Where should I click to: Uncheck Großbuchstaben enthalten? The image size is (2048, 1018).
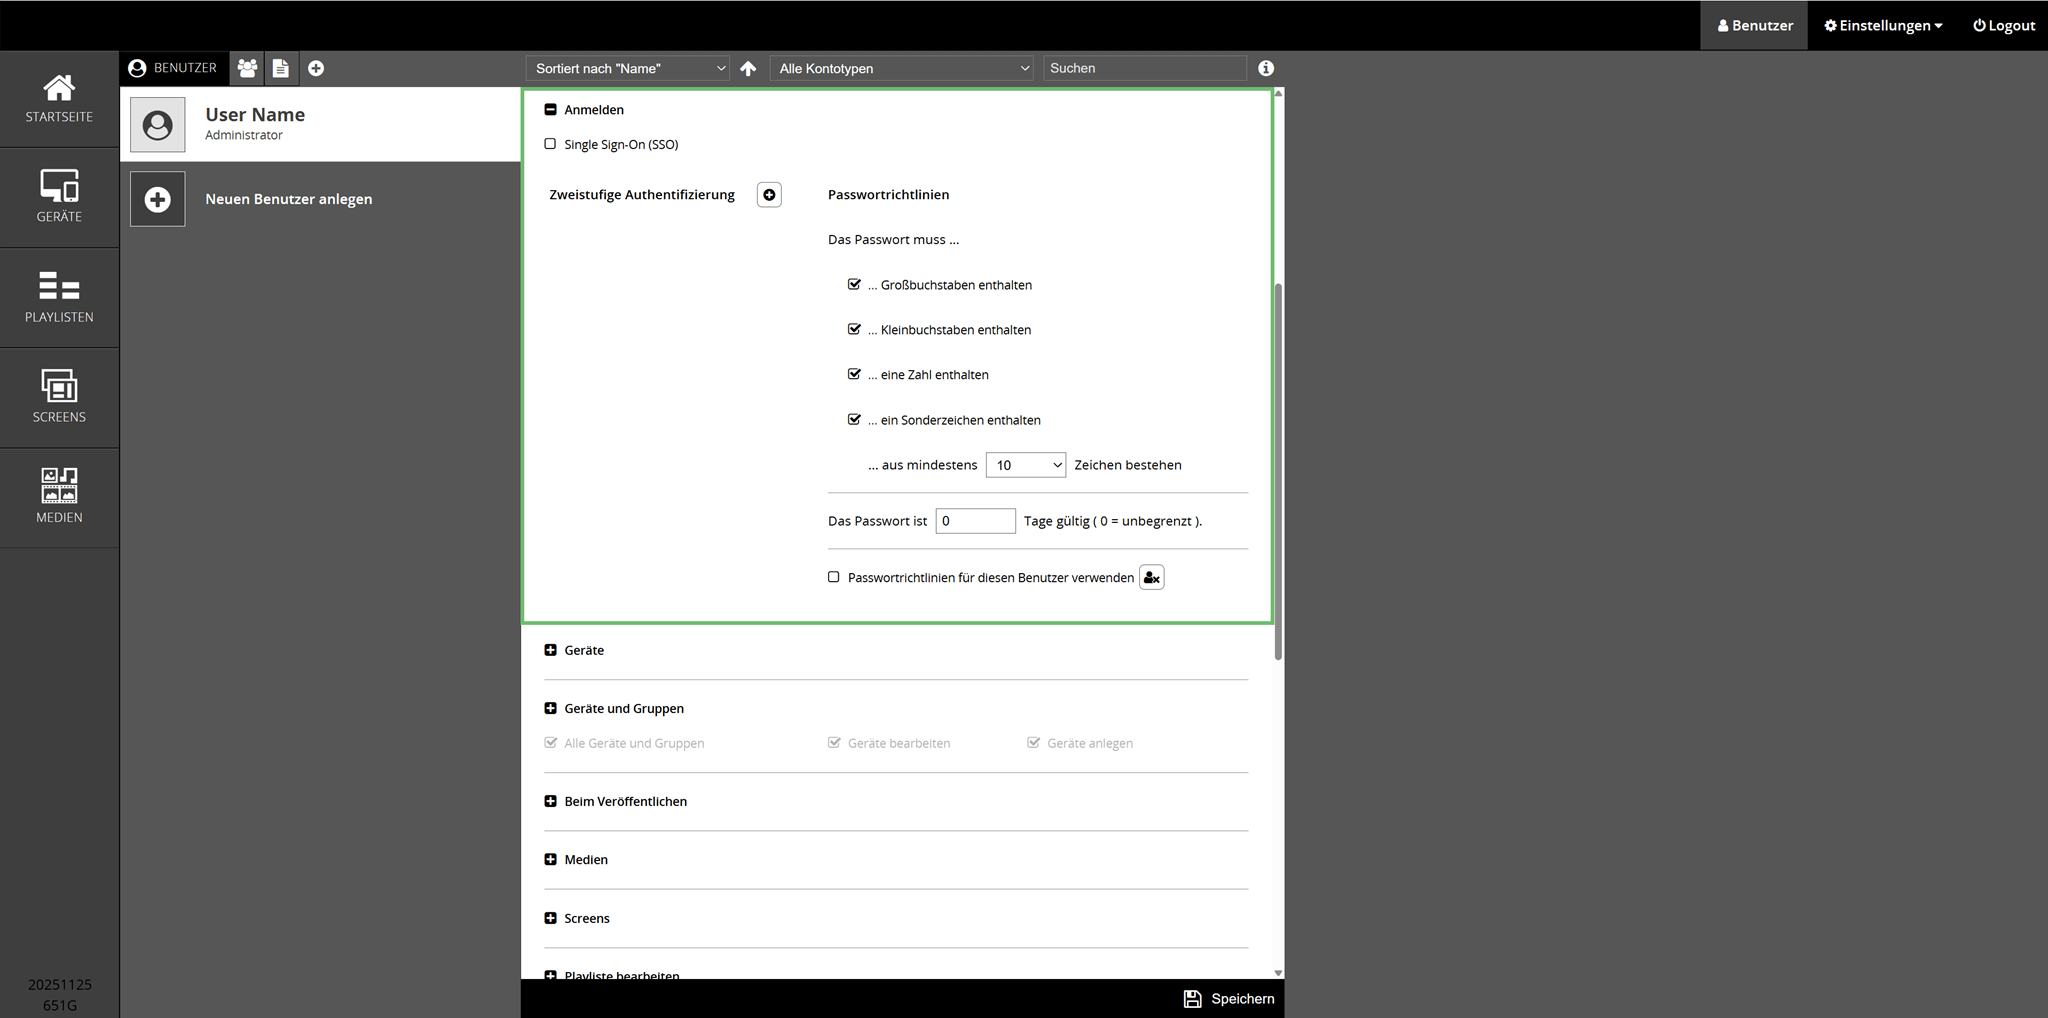[x=854, y=284]
